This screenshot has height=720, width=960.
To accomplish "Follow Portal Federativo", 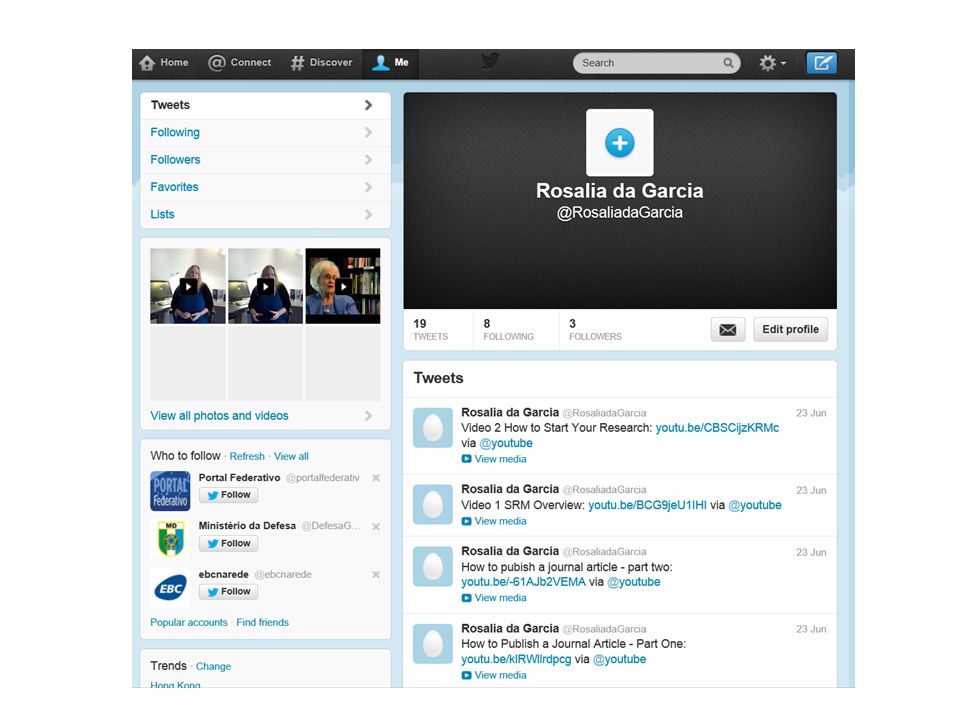I will pos(228,495).
